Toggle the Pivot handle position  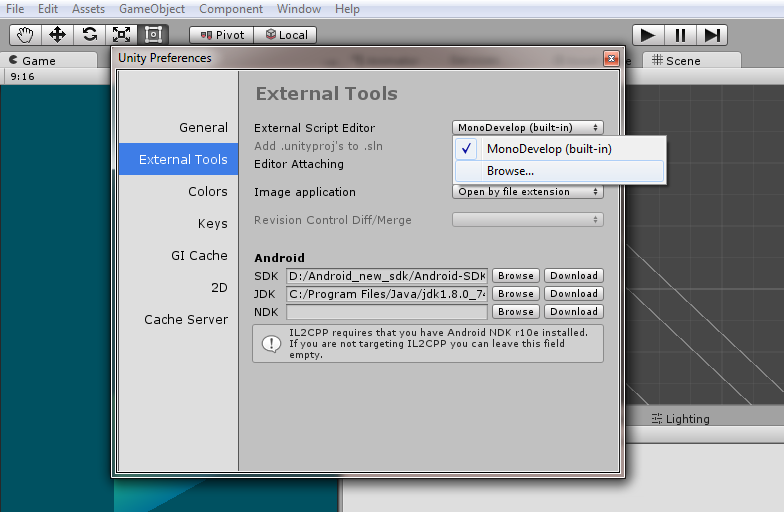[x=222, y=35]
